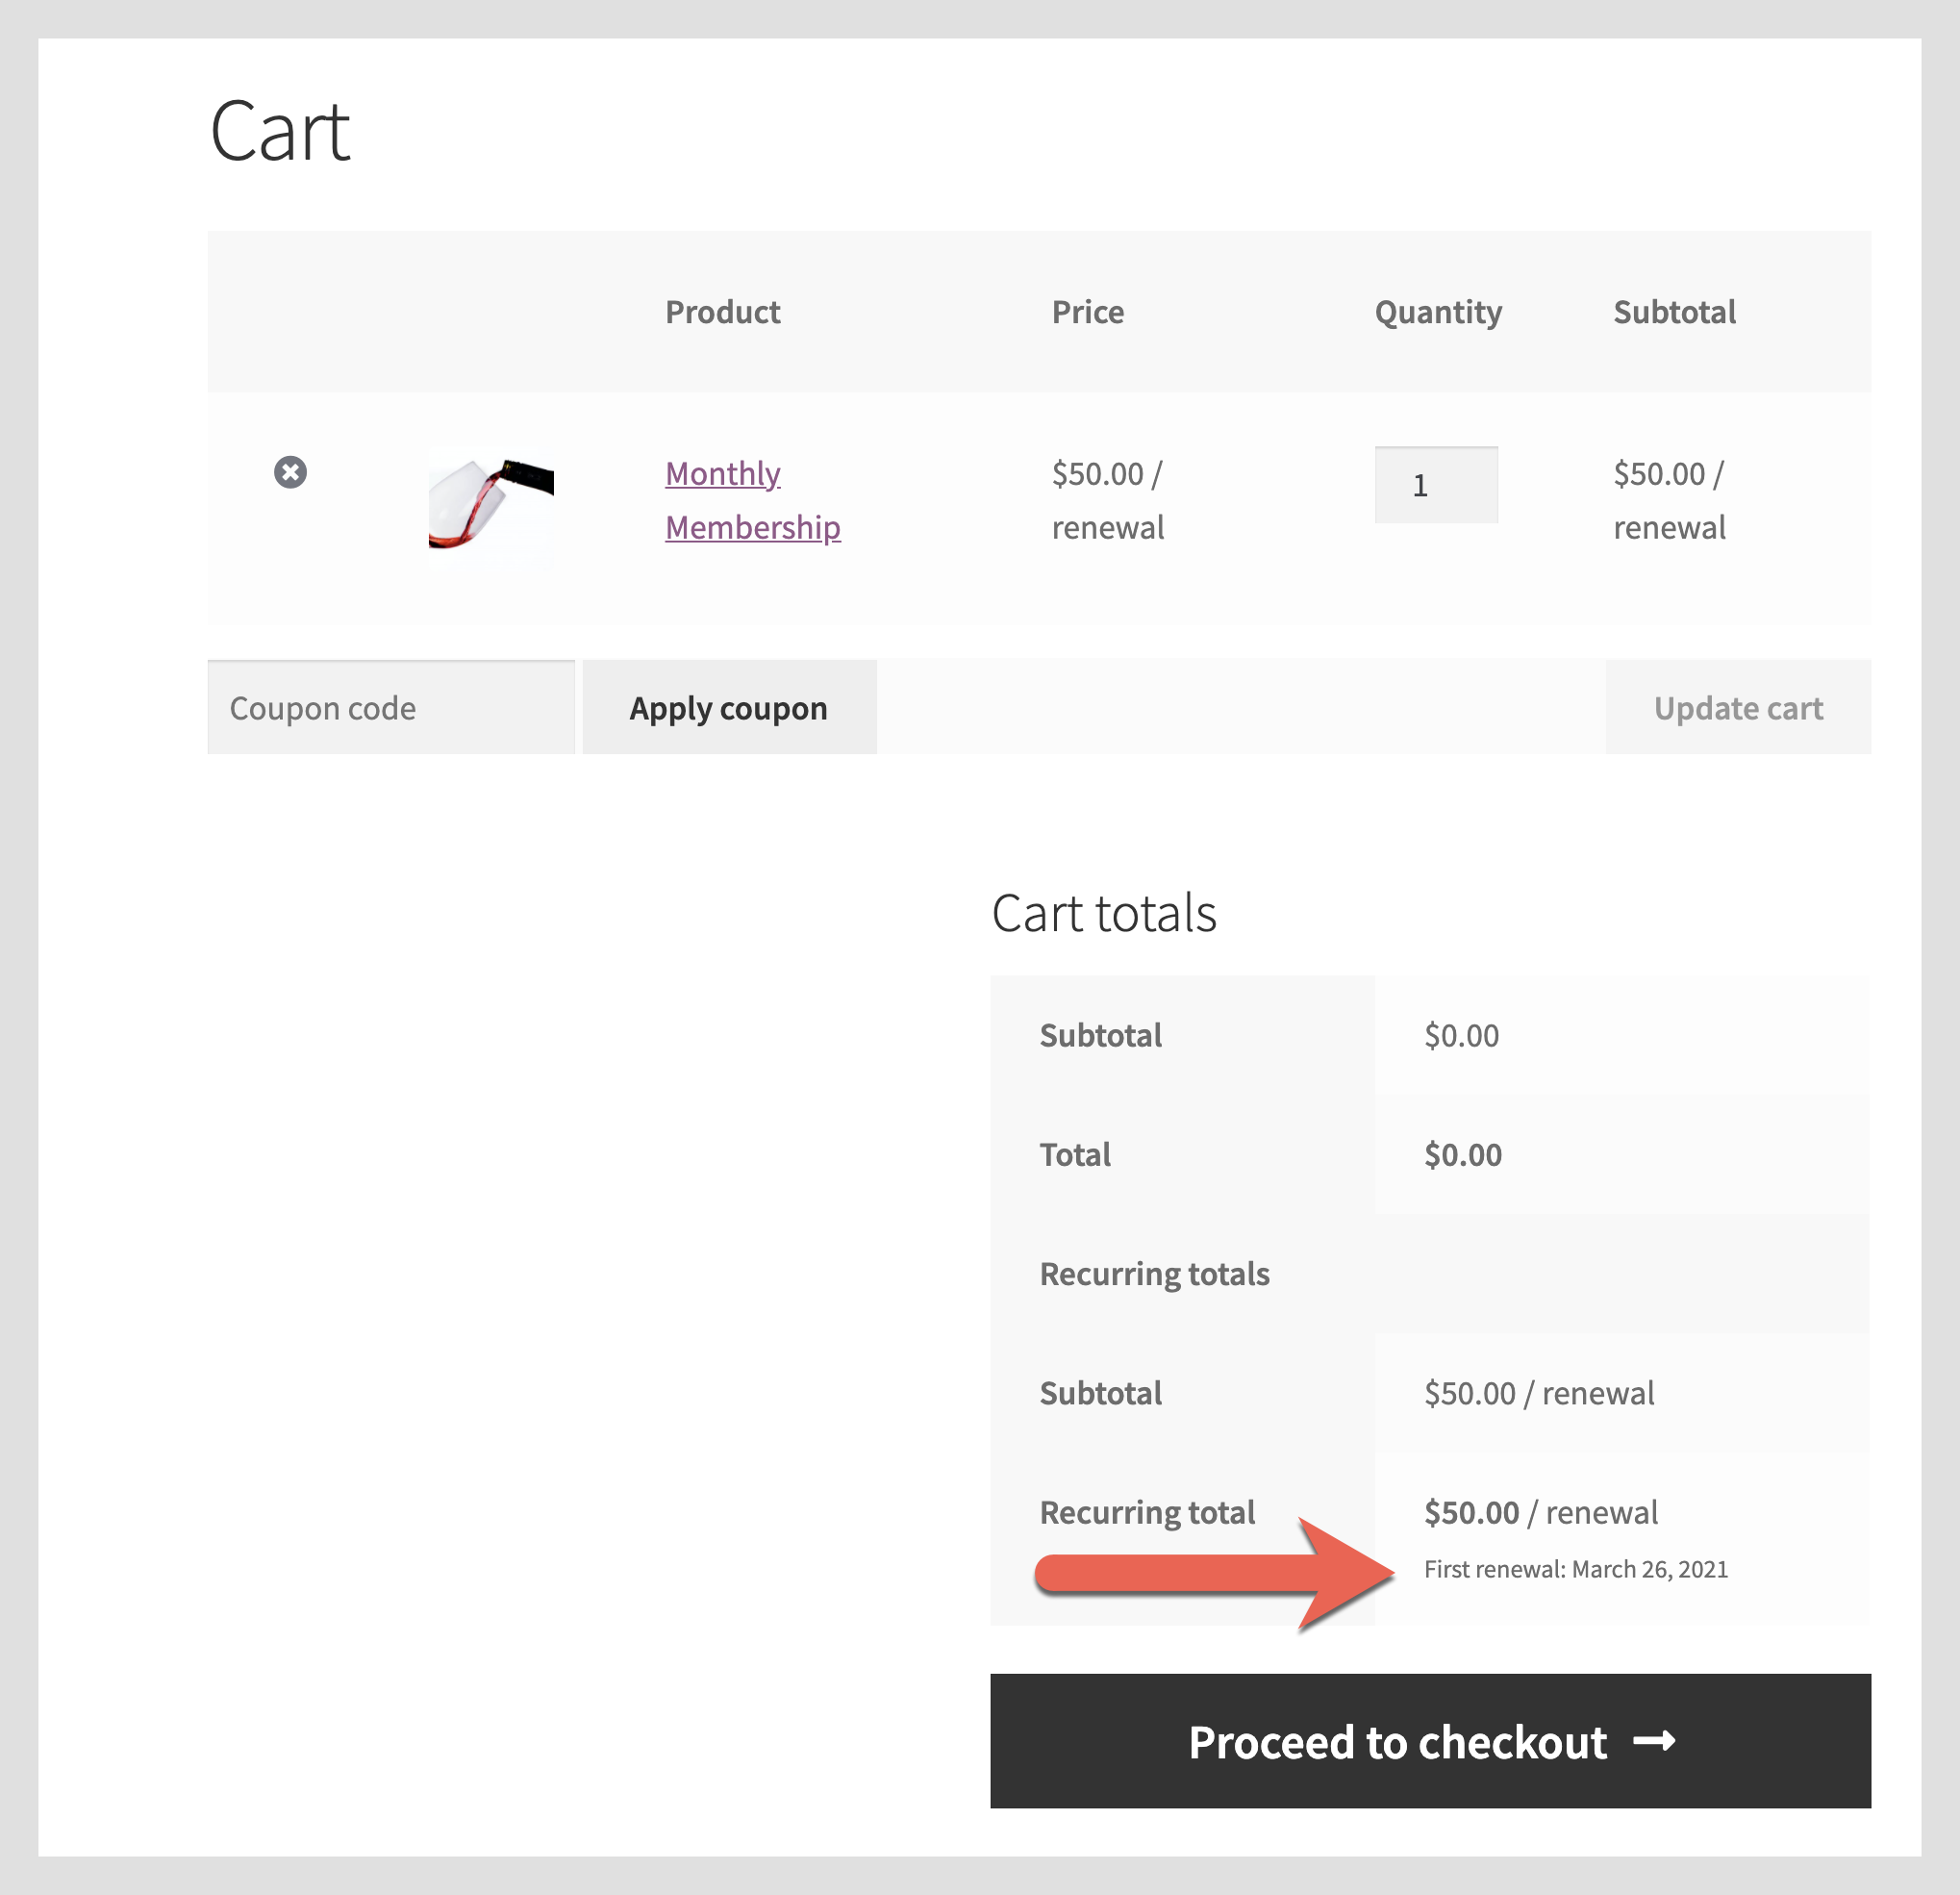Click the wine pouring product thumbnail
The width and height of the screenshot is (1960, 1895).
(x=491, y=504)
